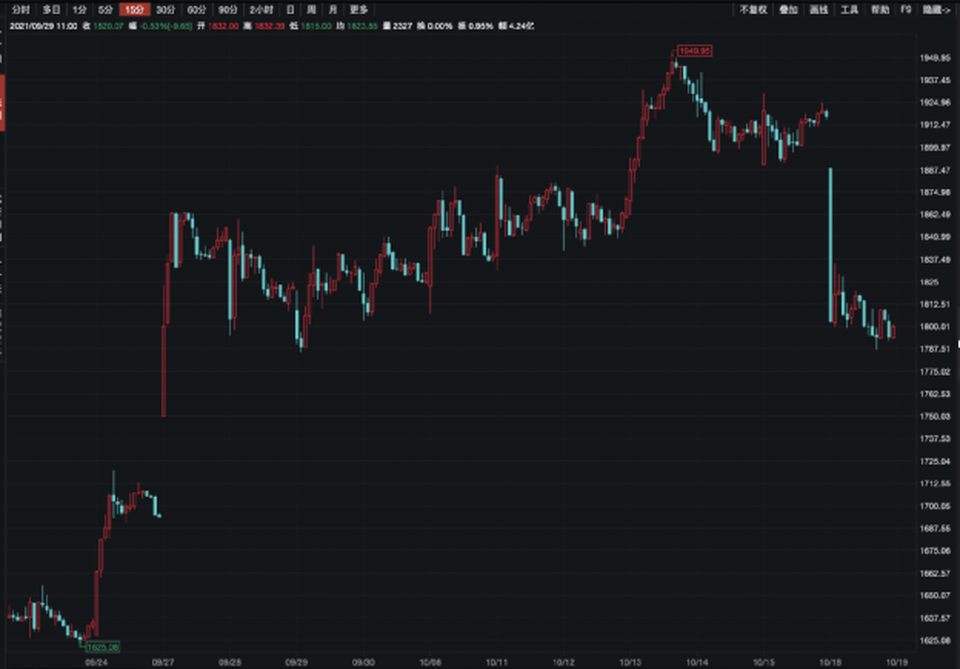The width and height of the screenshot is (960, 669).
Task: Show the weekly 周 candlestick chart
Action: point(311,10)
